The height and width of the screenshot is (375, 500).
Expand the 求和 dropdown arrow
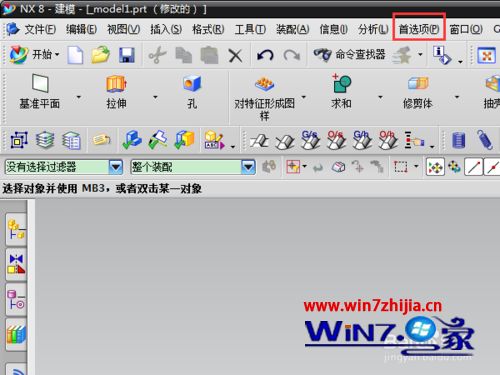click(380, 97)
